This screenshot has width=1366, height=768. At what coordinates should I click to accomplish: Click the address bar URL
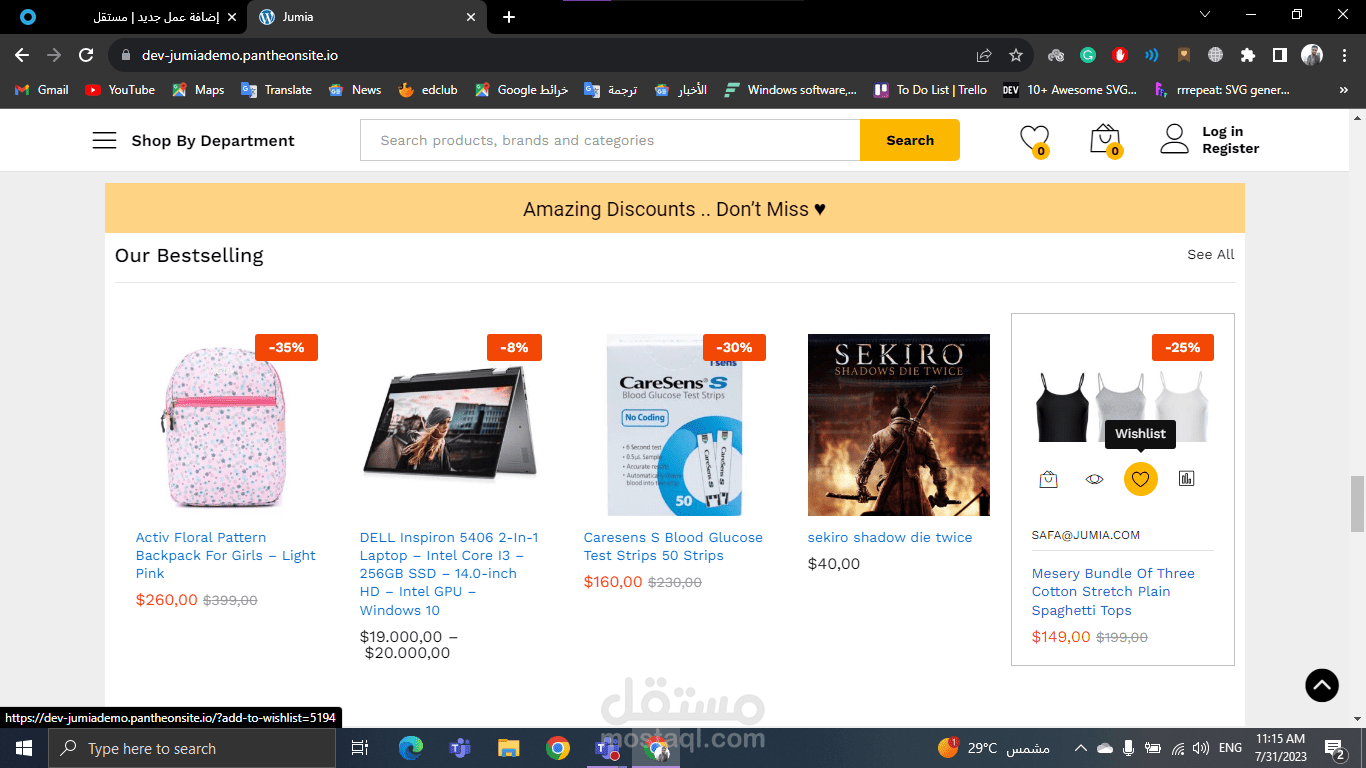pos(240,55)
